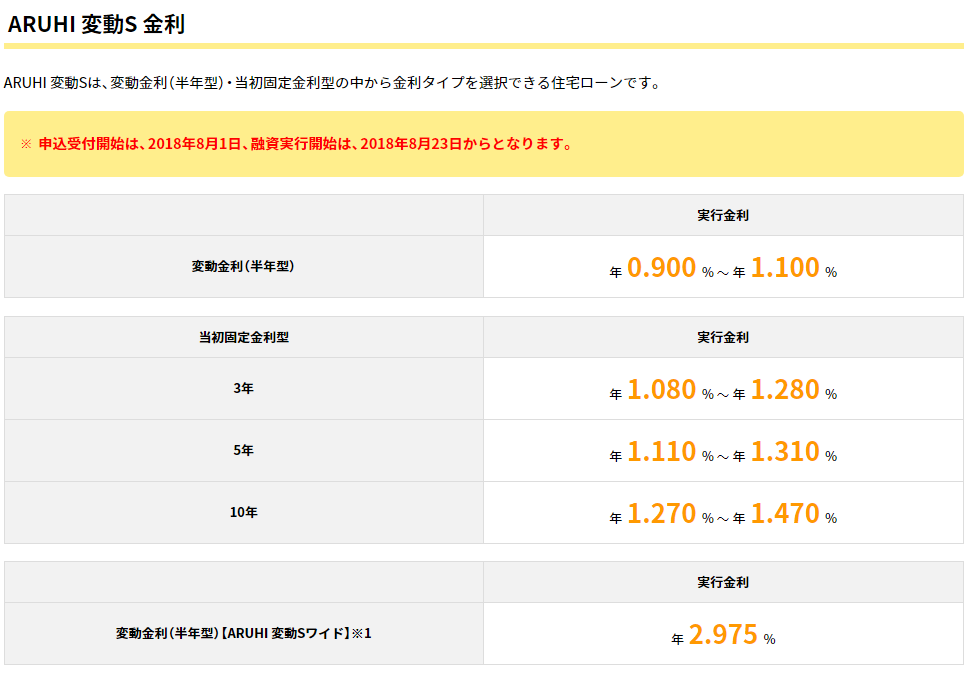Select the 1.280 rate value

coord(785,390)
